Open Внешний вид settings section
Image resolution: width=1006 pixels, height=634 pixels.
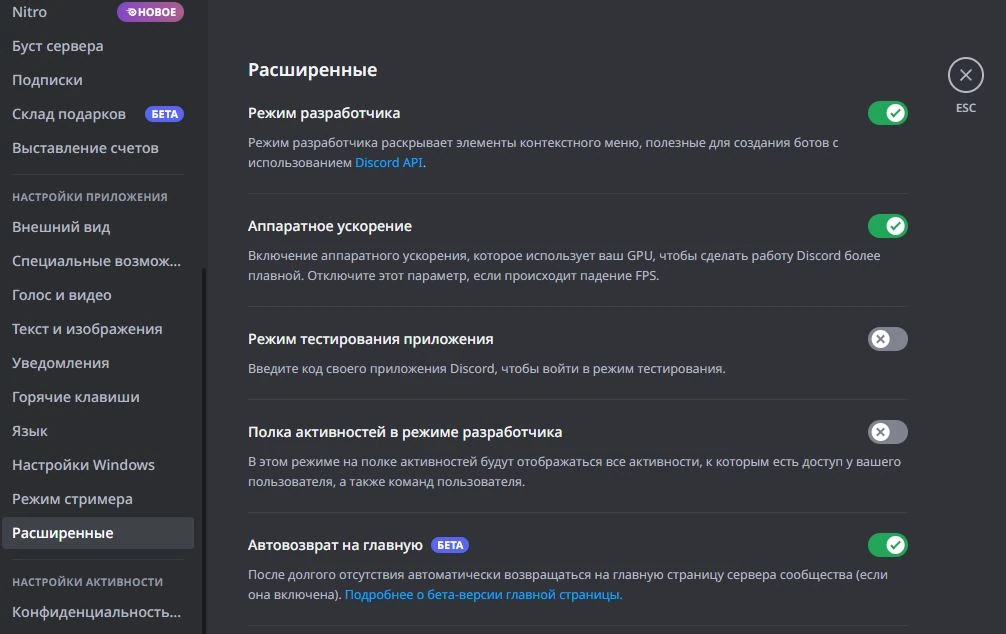(x=61, y=227)
